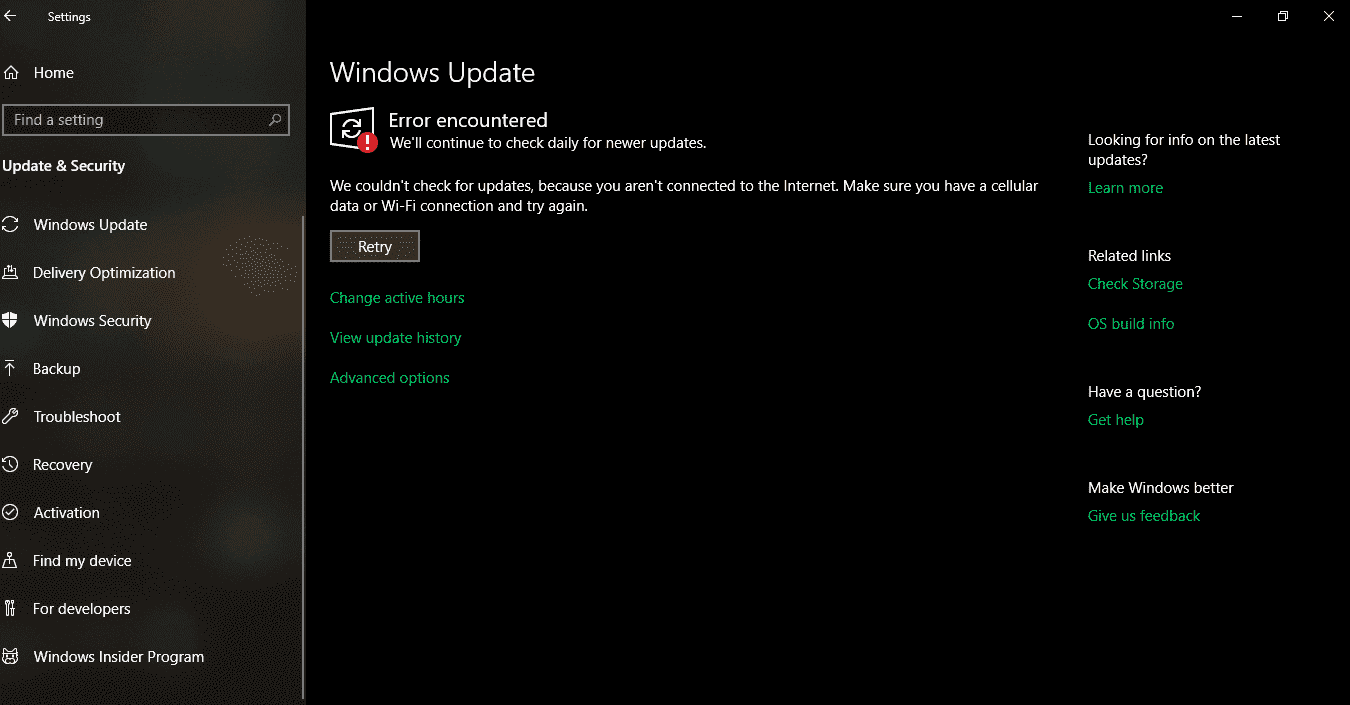Click the Windows Update sync arrows icon in the sidebar

click(x=11, y=225)
